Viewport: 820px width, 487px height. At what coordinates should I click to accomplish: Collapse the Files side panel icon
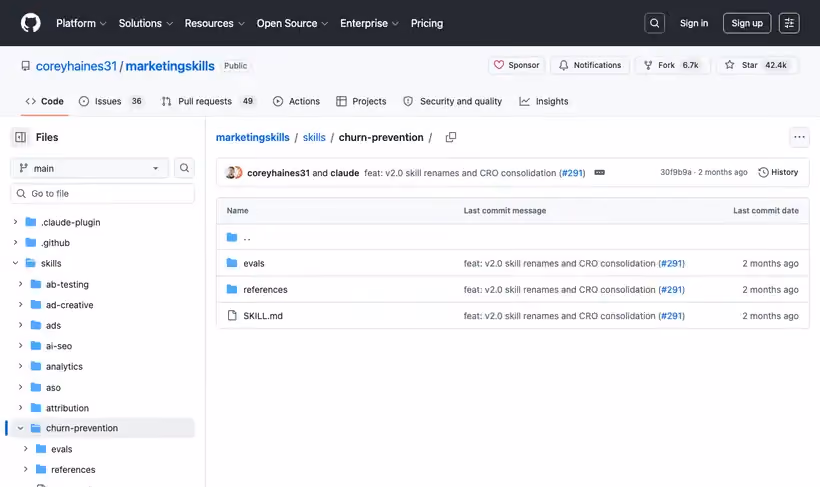(20, 137)
